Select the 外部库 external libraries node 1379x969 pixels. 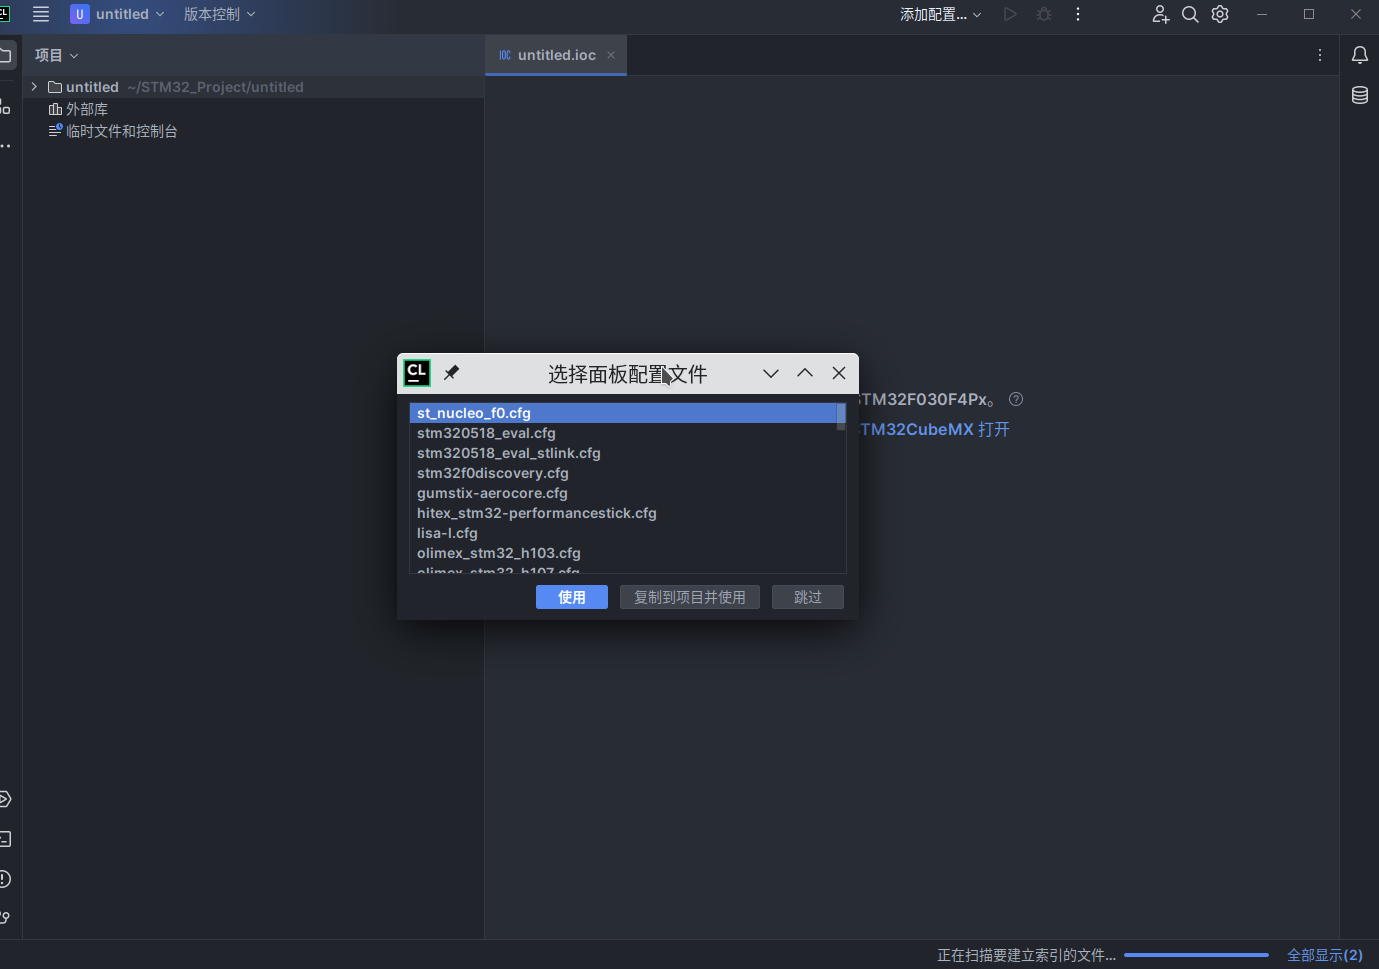pyautogui.click(x=78, y=109)
